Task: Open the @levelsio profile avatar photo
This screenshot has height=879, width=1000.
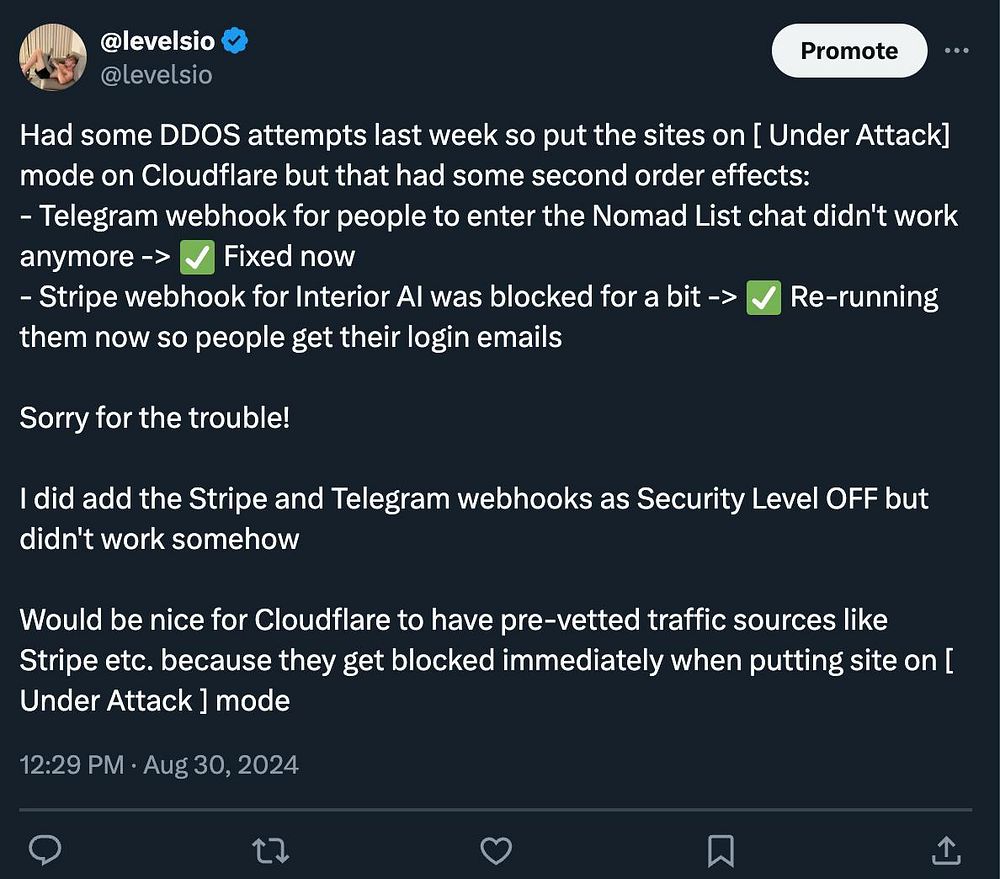Action: coord(53,57)
